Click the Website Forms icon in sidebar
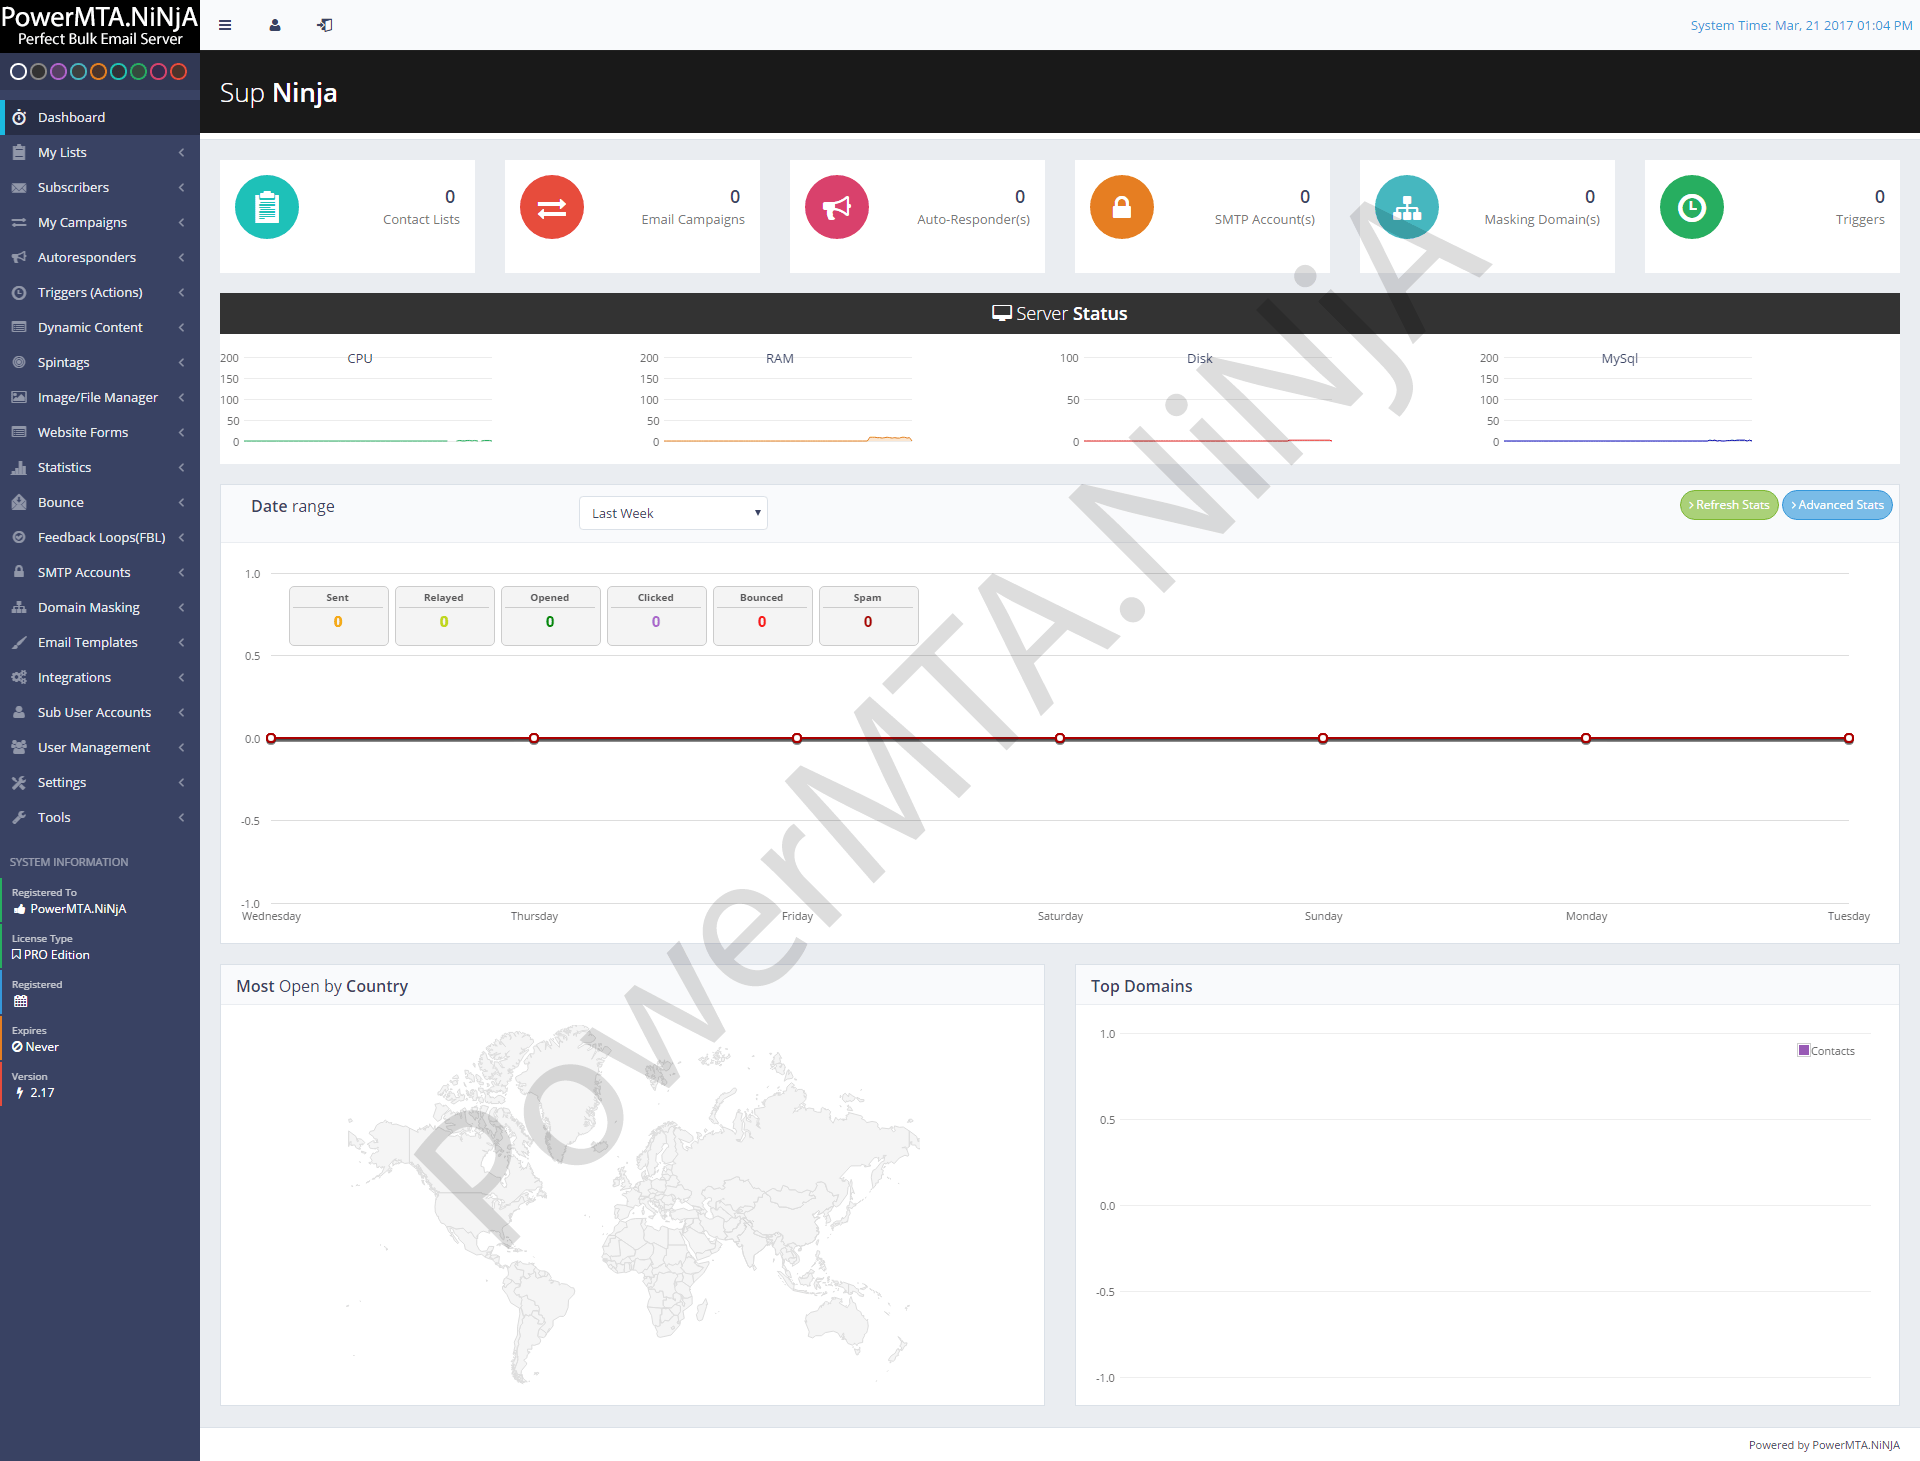This screenshot has width=1920, height=1461. [x=19, y=432]
